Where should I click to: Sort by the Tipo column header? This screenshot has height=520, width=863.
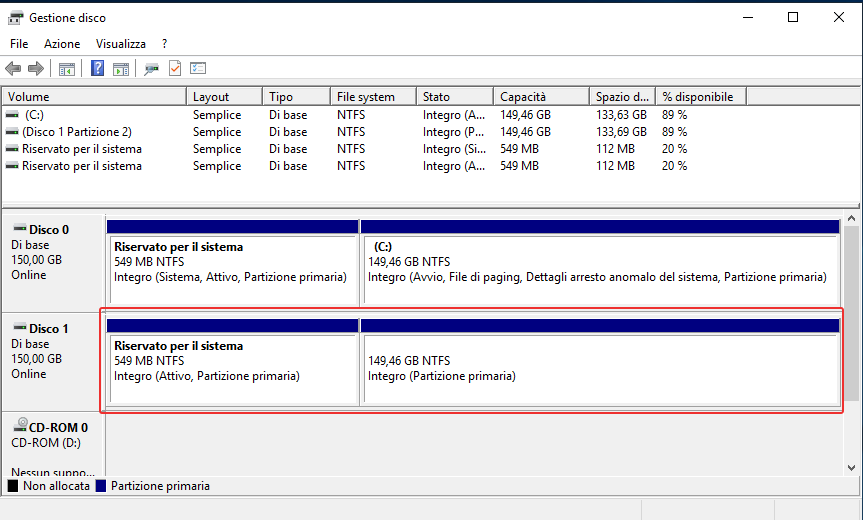click(297, 97)
